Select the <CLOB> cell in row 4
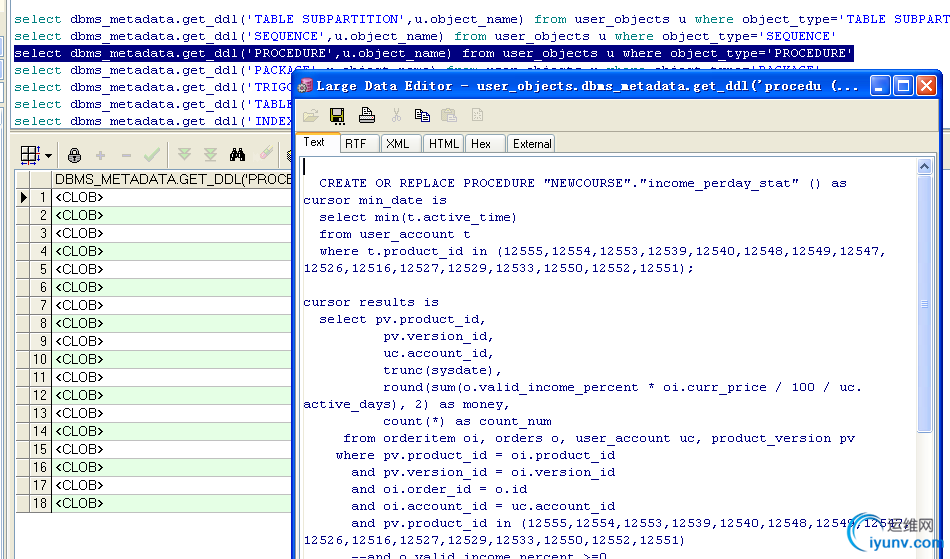This screenshot has width=950, height=559. [172, 251]
